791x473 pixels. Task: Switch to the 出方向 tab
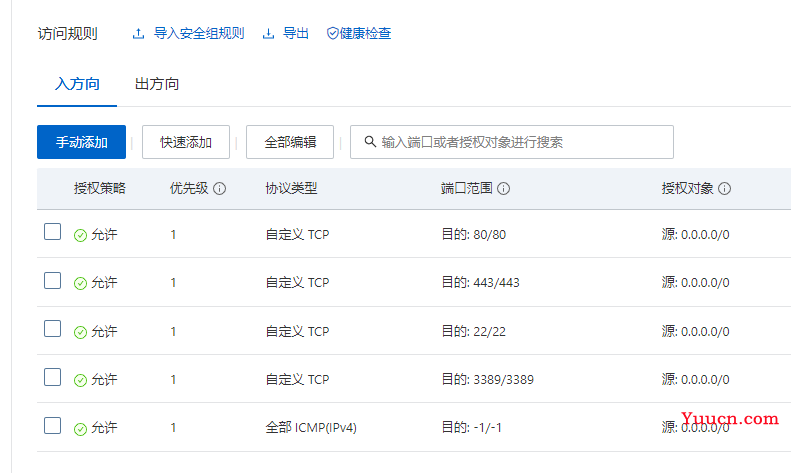click(157, 84)
